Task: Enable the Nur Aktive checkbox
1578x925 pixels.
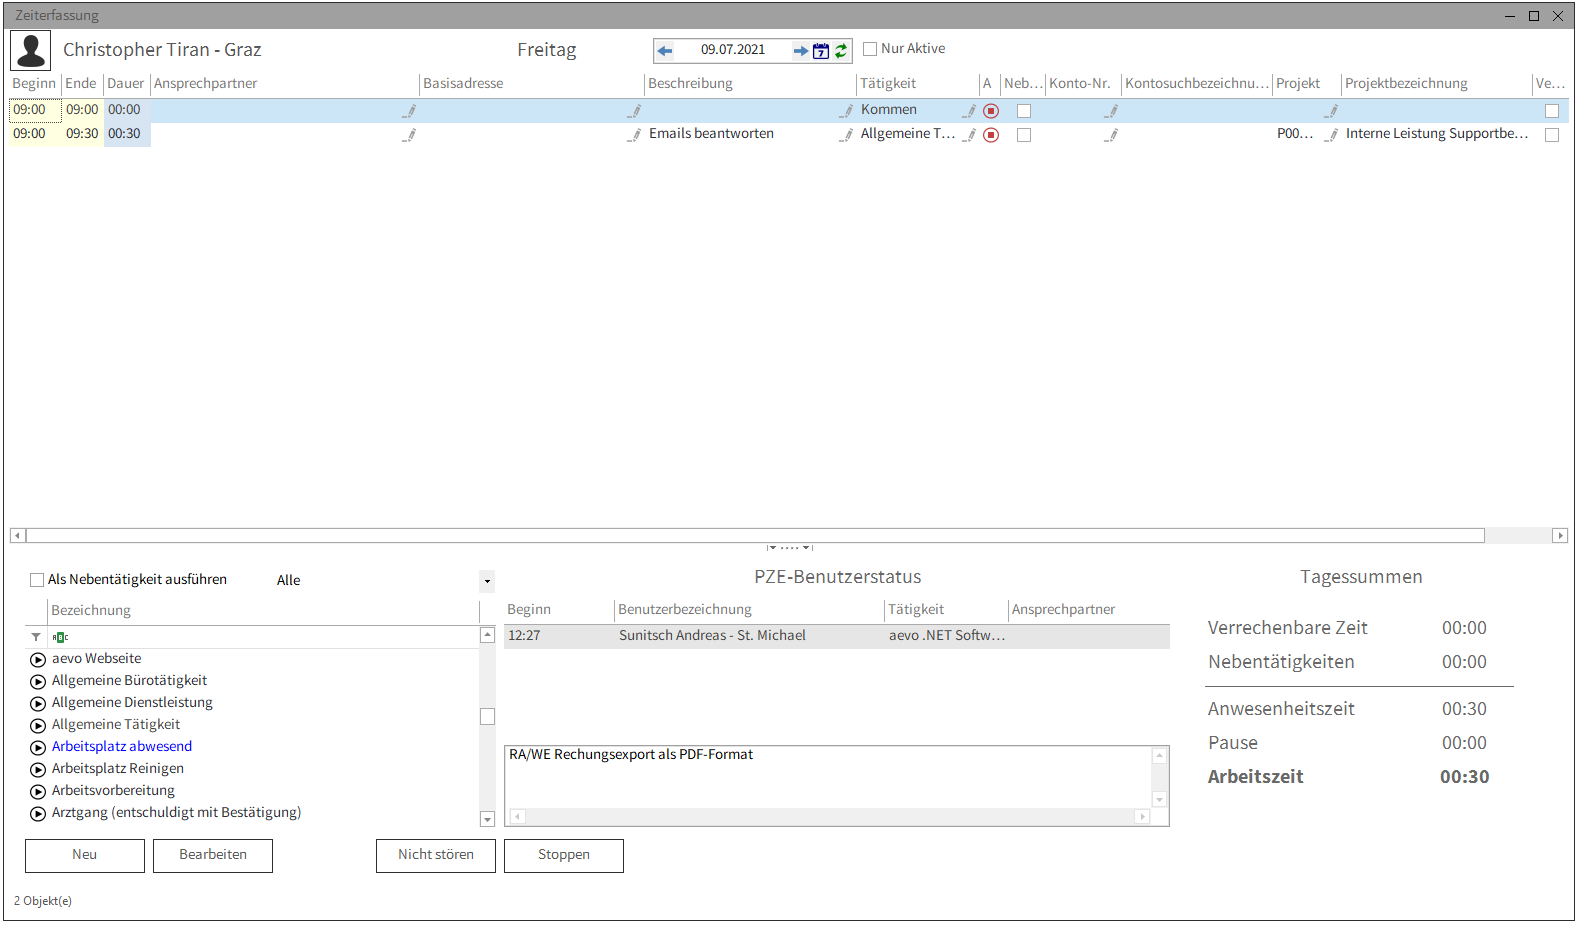Action: 870,49
